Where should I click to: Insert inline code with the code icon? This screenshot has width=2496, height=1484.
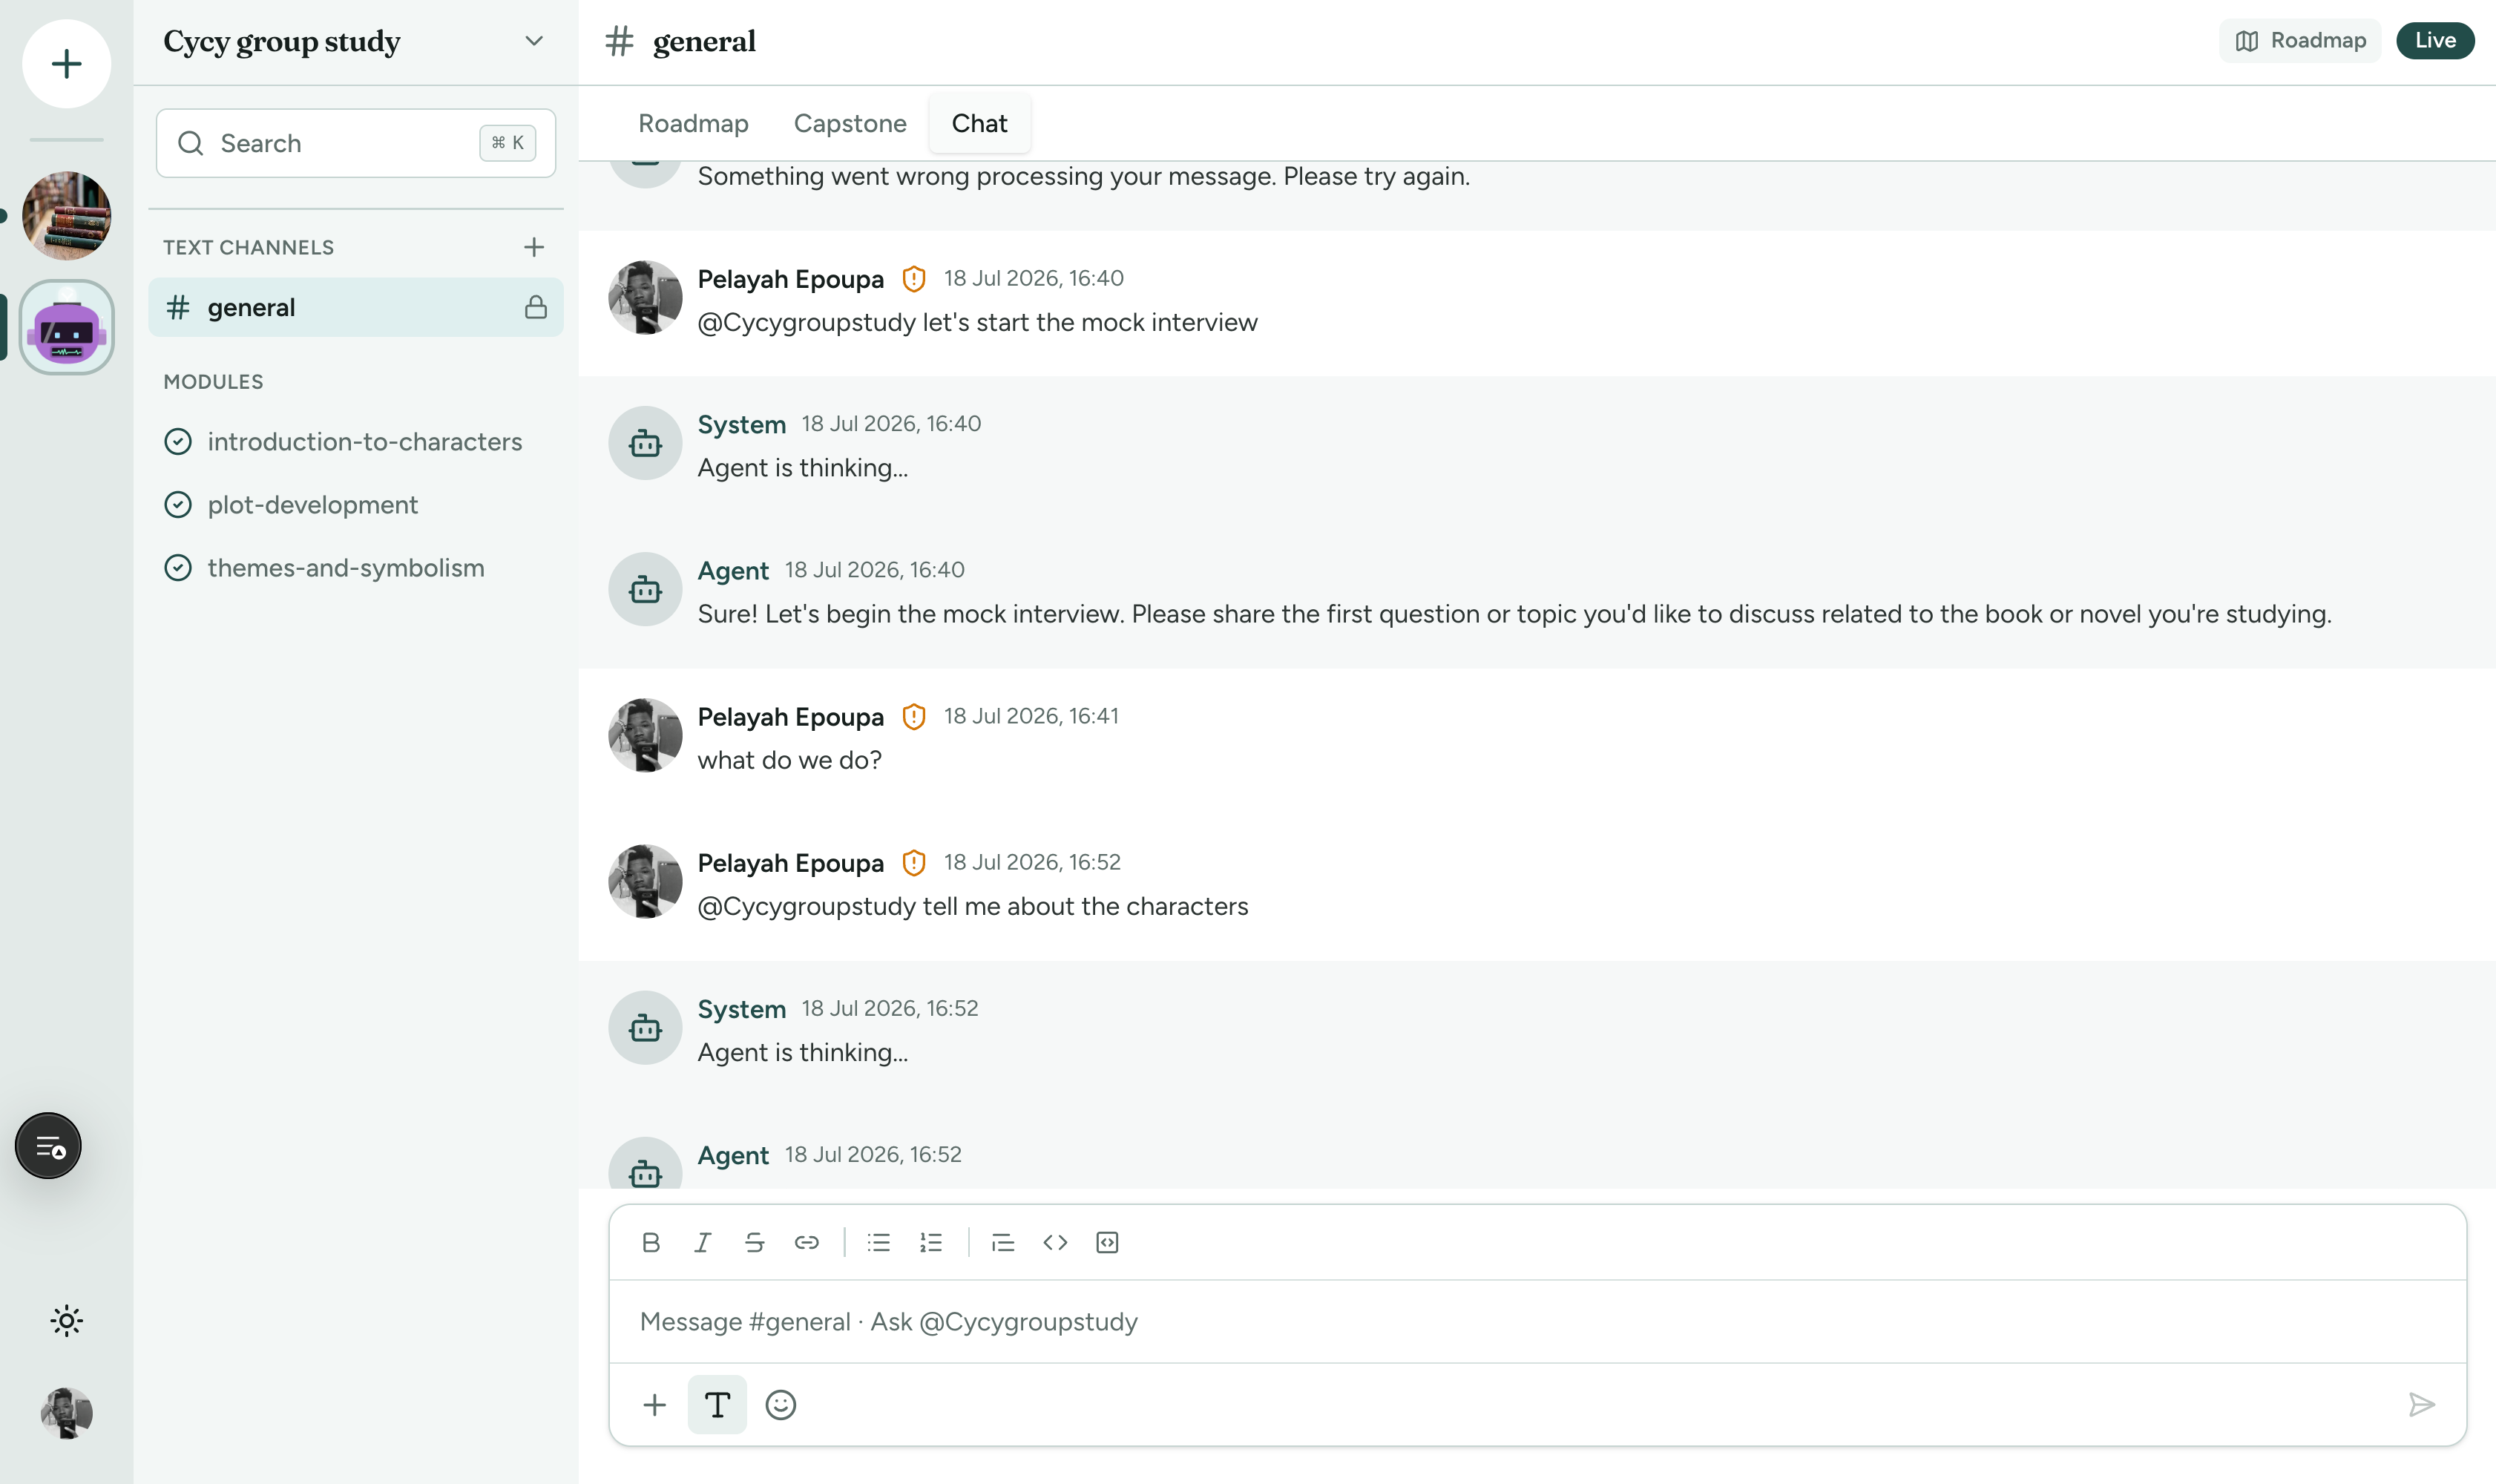[1055, 1242]
